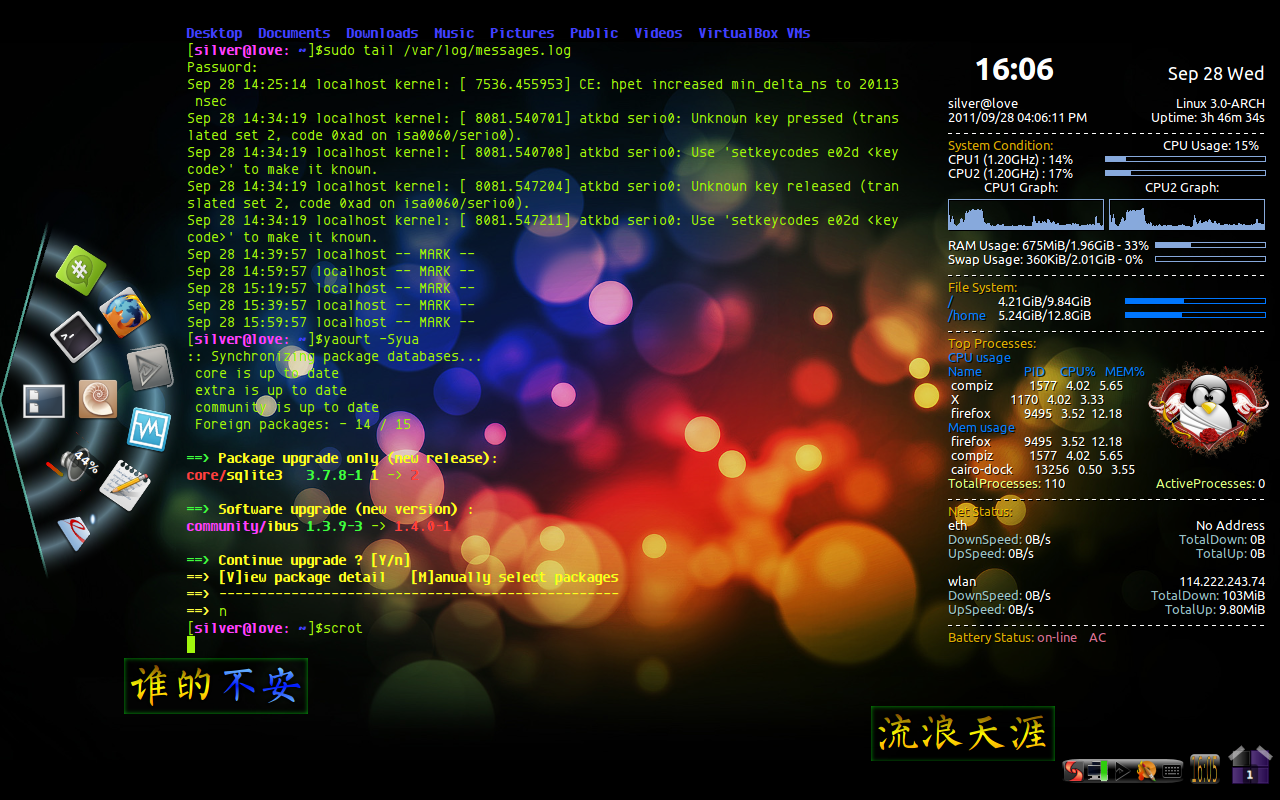Open the terminal icon in the dock
The image size is (1280, 800).
tap(74, 336)
